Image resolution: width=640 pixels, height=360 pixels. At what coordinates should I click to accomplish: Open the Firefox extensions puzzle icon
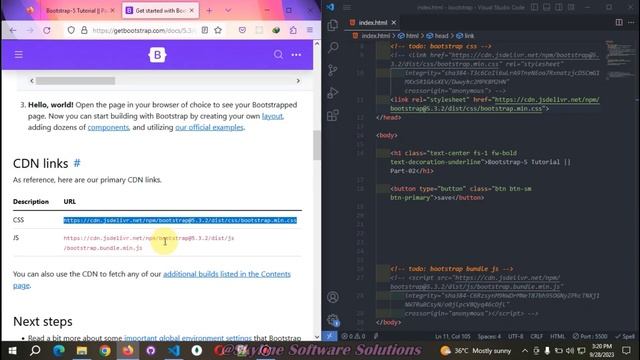[293, 30]
